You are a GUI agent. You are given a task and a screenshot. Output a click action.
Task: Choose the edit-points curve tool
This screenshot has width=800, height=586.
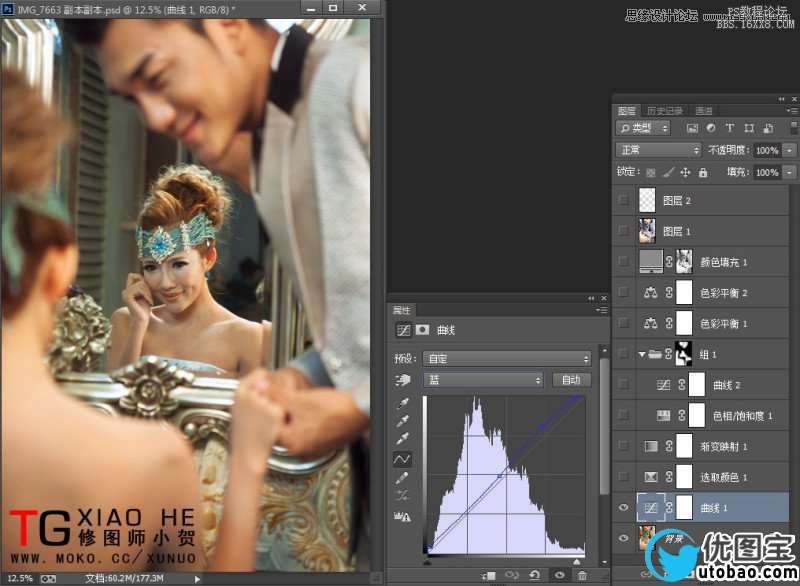click(402, 459)
